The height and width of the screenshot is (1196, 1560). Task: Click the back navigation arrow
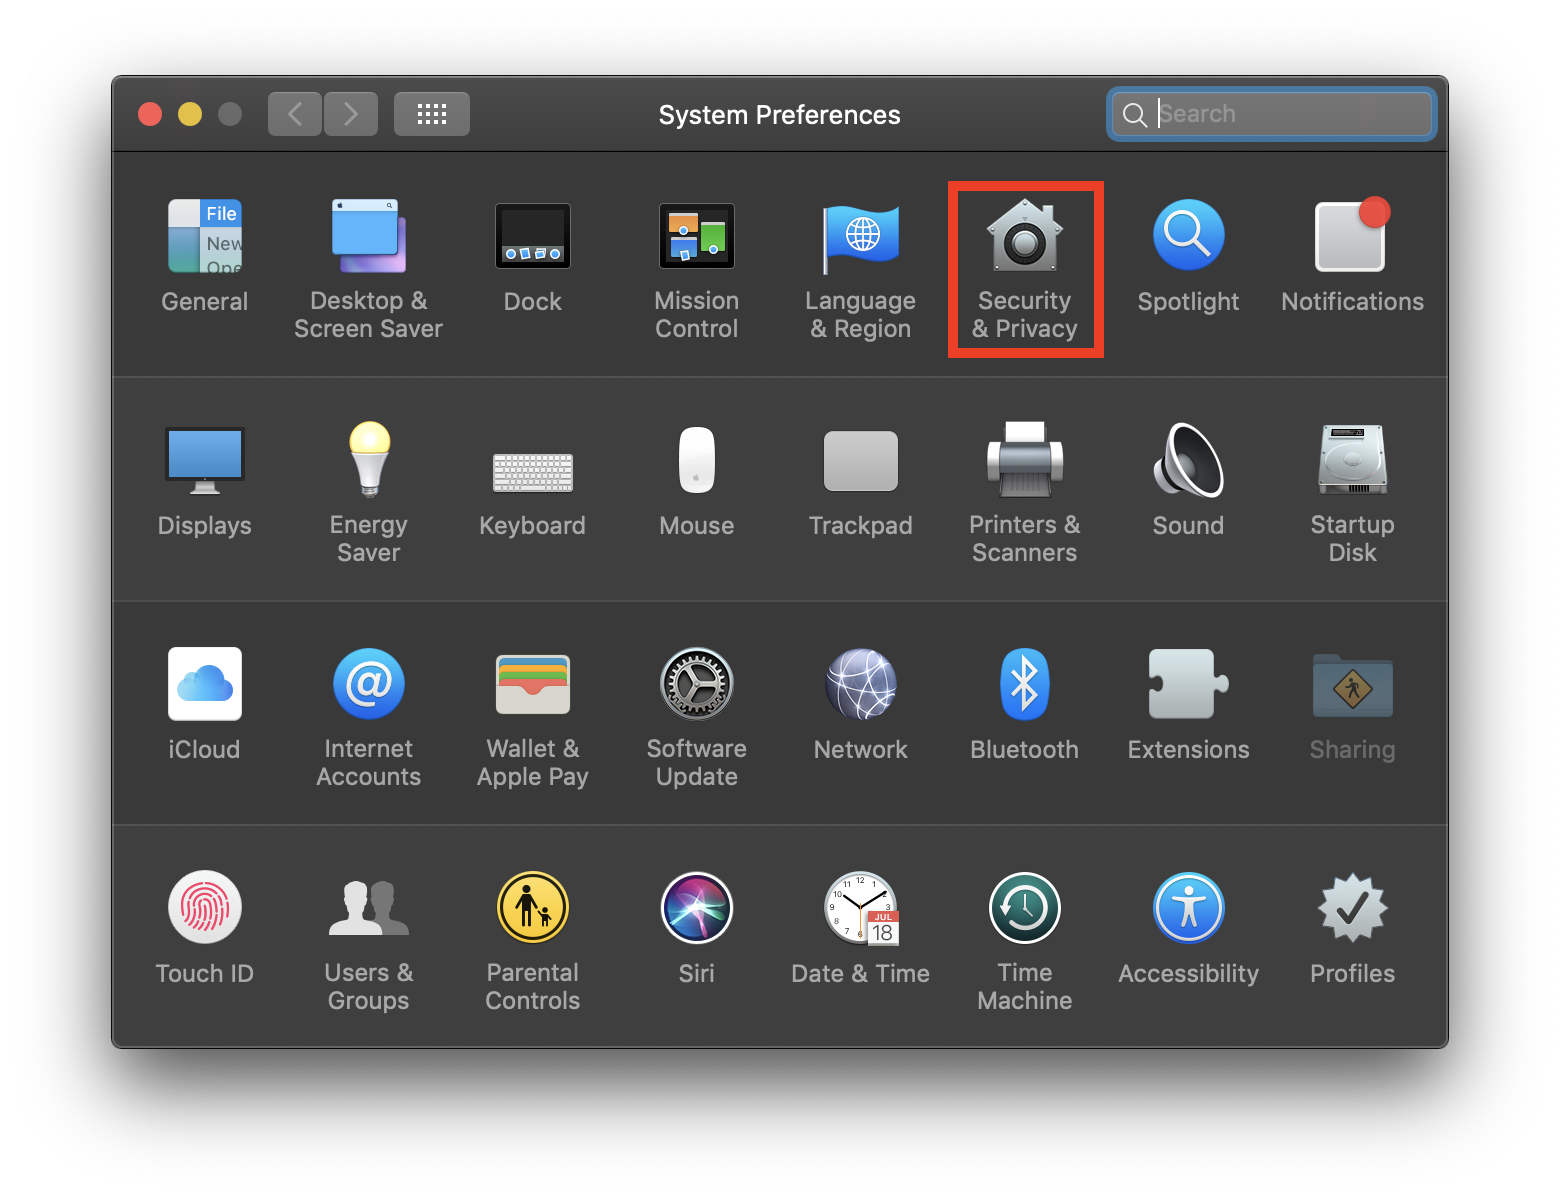tap(295, 114)
